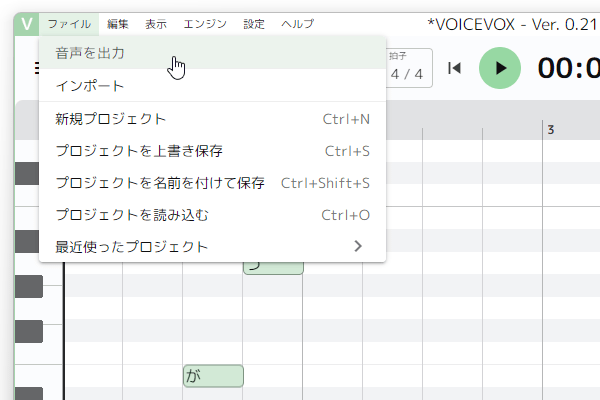600x400 pixels.
Task: Edit the 拍子 4/4 time signature field
Action: 408,68
